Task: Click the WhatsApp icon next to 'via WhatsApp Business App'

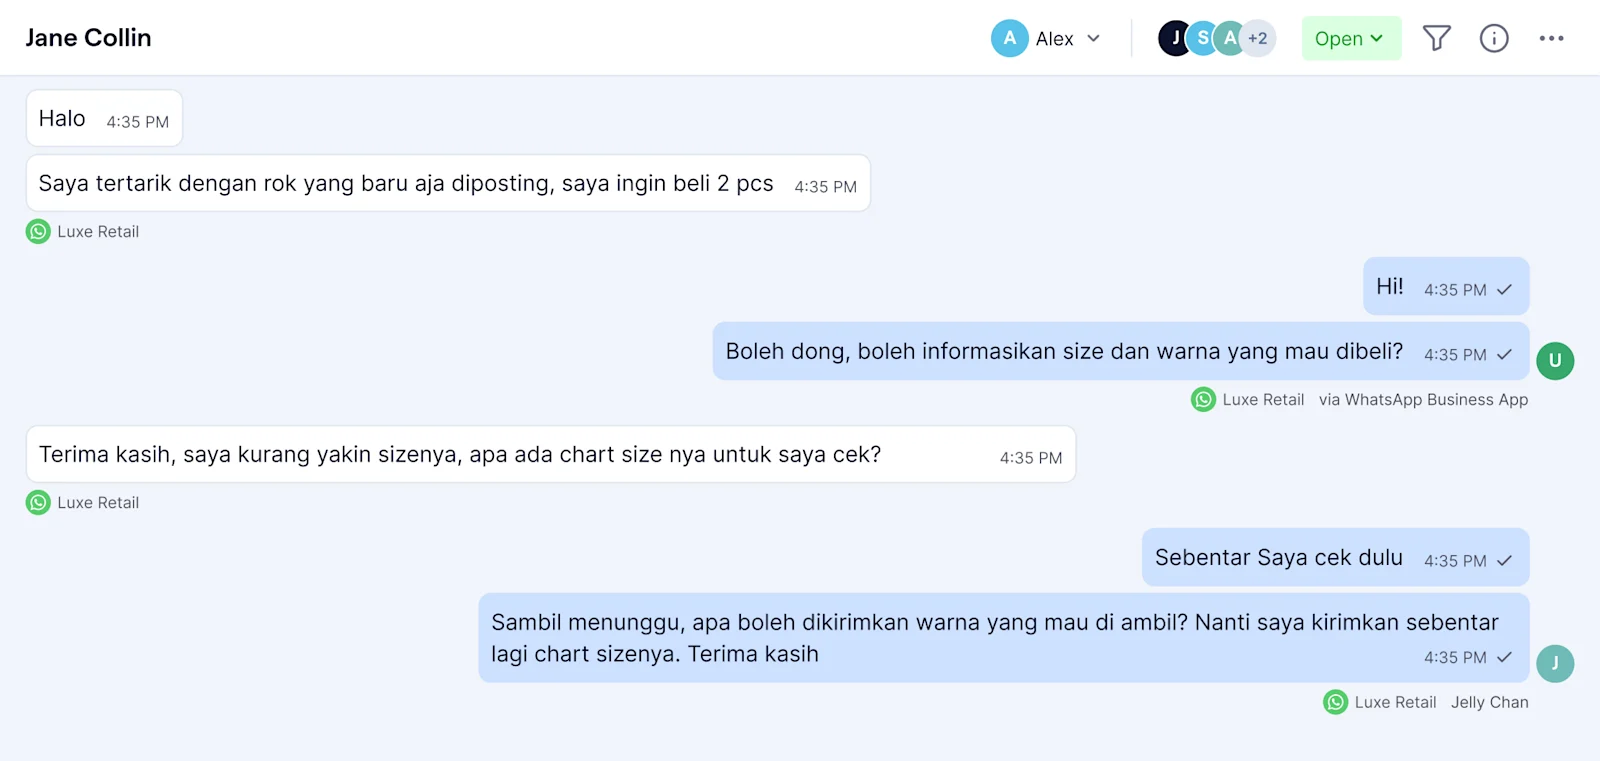Action: [1202, 399]
